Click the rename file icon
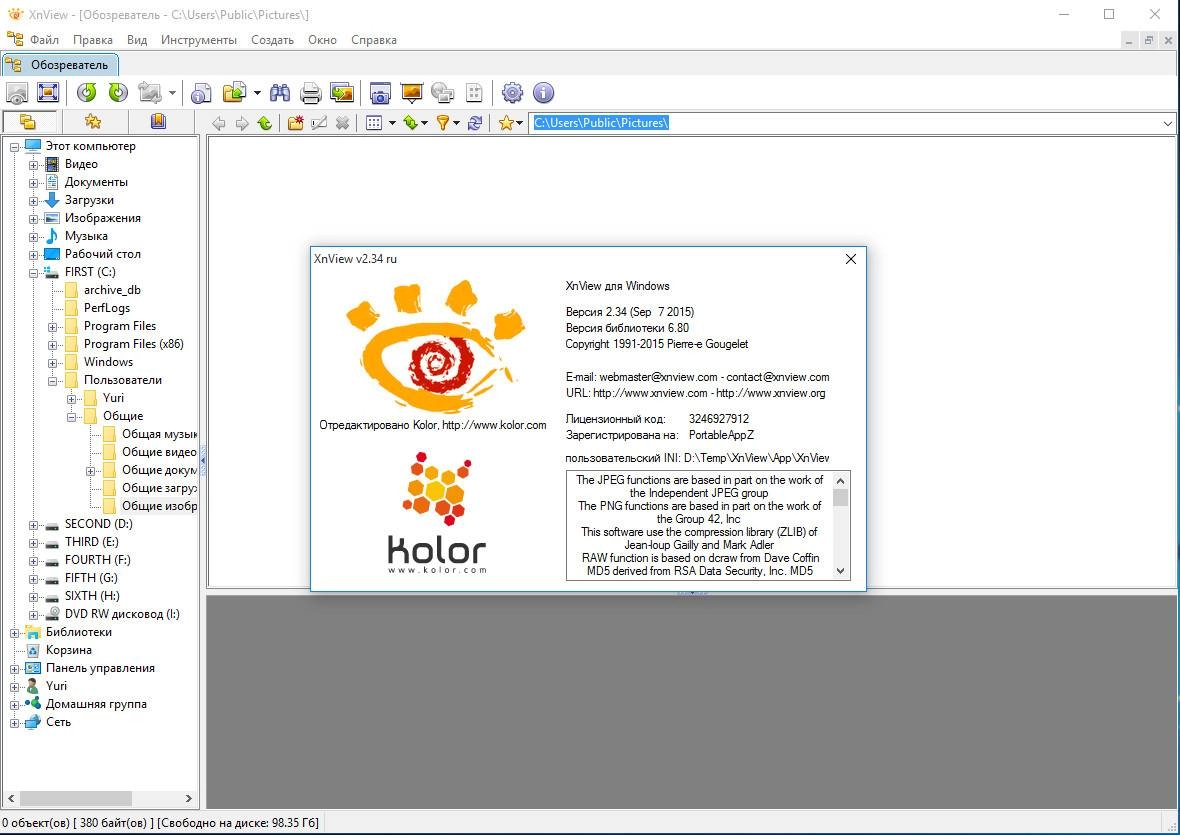Image resolution: width=1180 pixels, height=835 pixels. pos(319,123)
